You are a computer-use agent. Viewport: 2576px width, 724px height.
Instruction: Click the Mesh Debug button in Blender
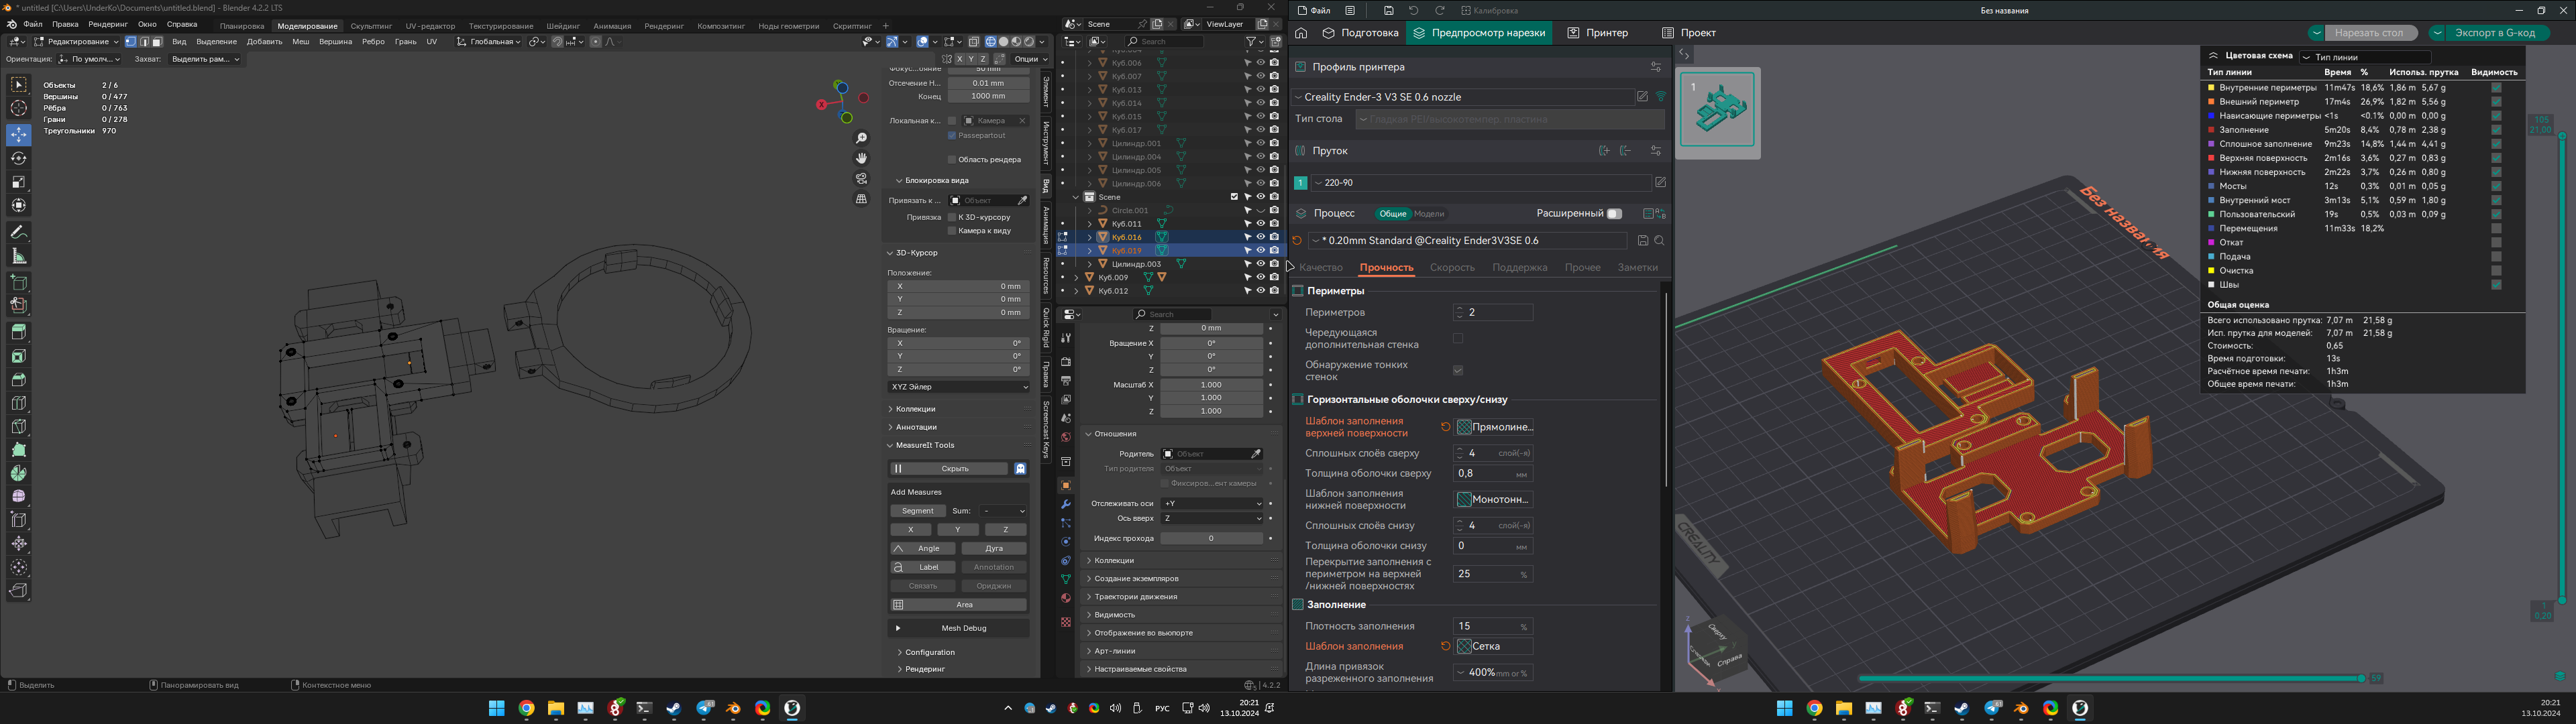(959, 629)
